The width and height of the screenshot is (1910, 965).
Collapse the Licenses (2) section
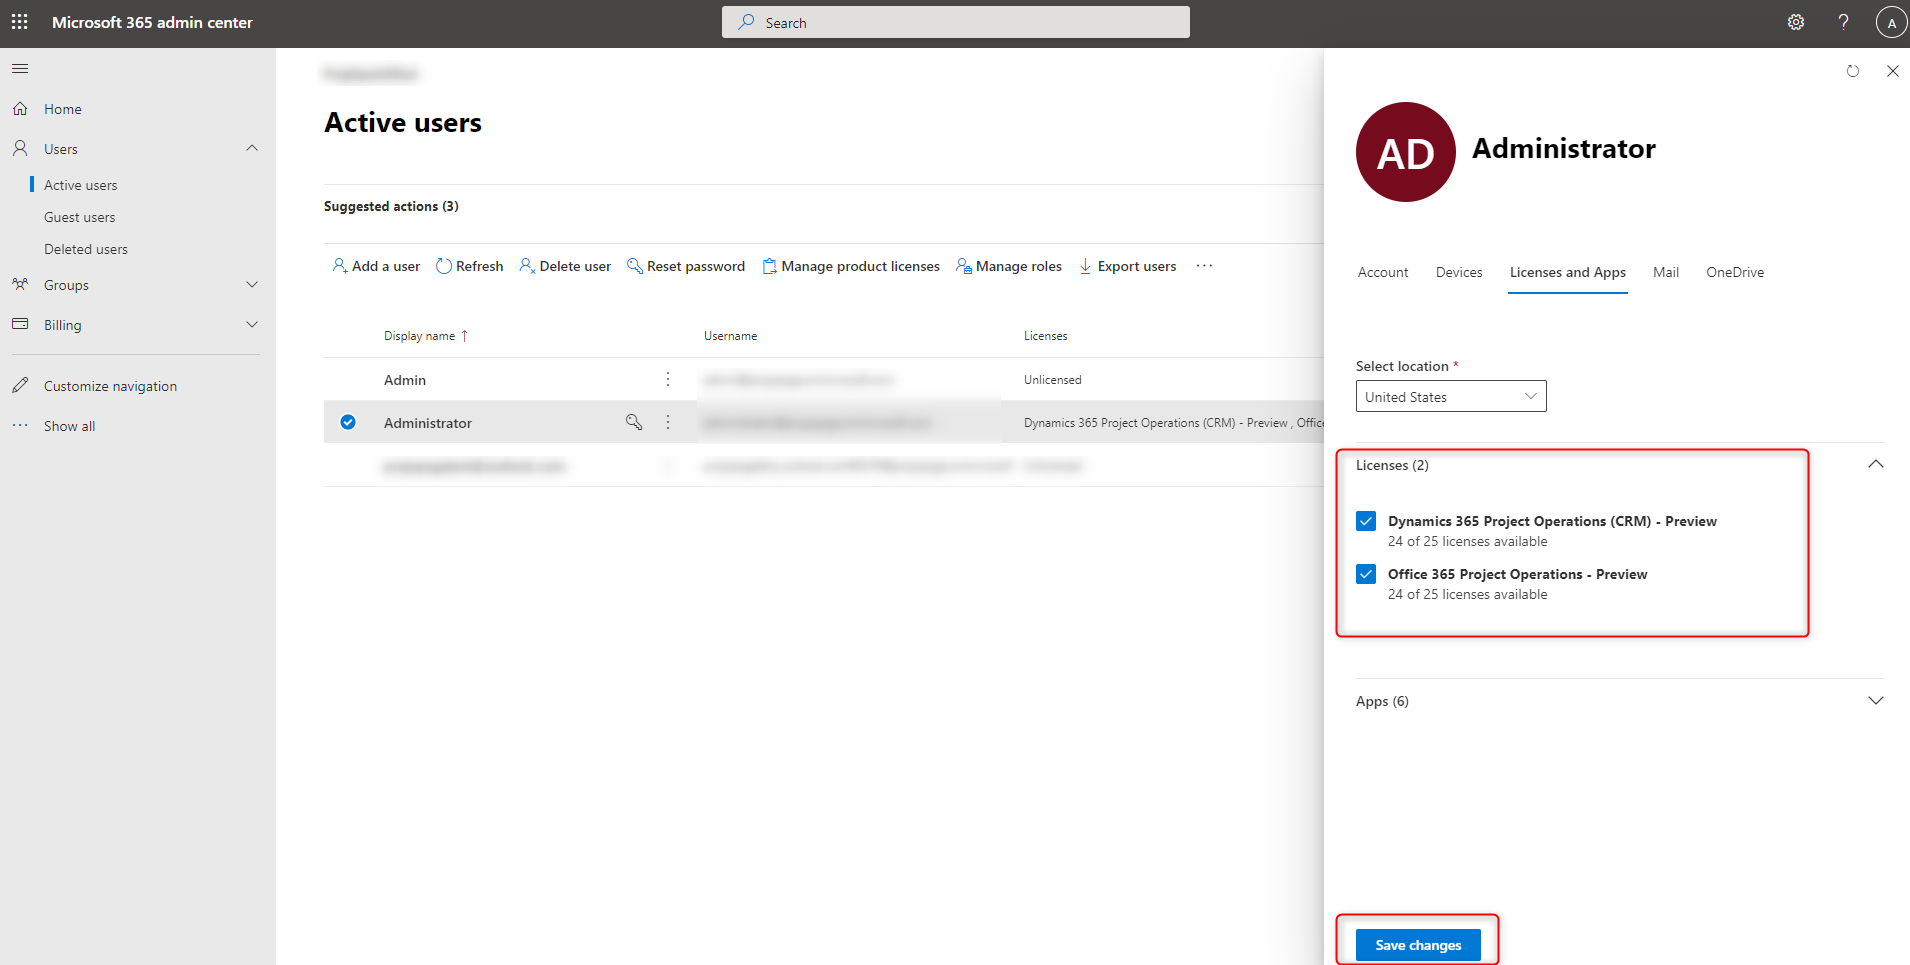(x=1875, y=464)
